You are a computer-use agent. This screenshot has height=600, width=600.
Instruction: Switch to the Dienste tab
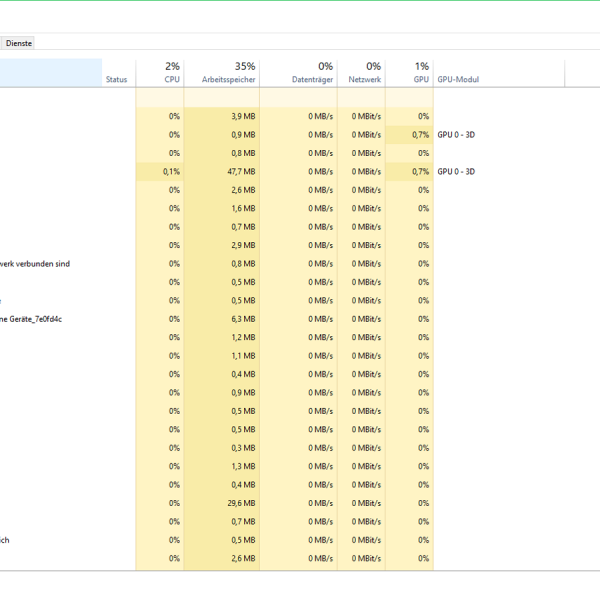click(19, 43)
